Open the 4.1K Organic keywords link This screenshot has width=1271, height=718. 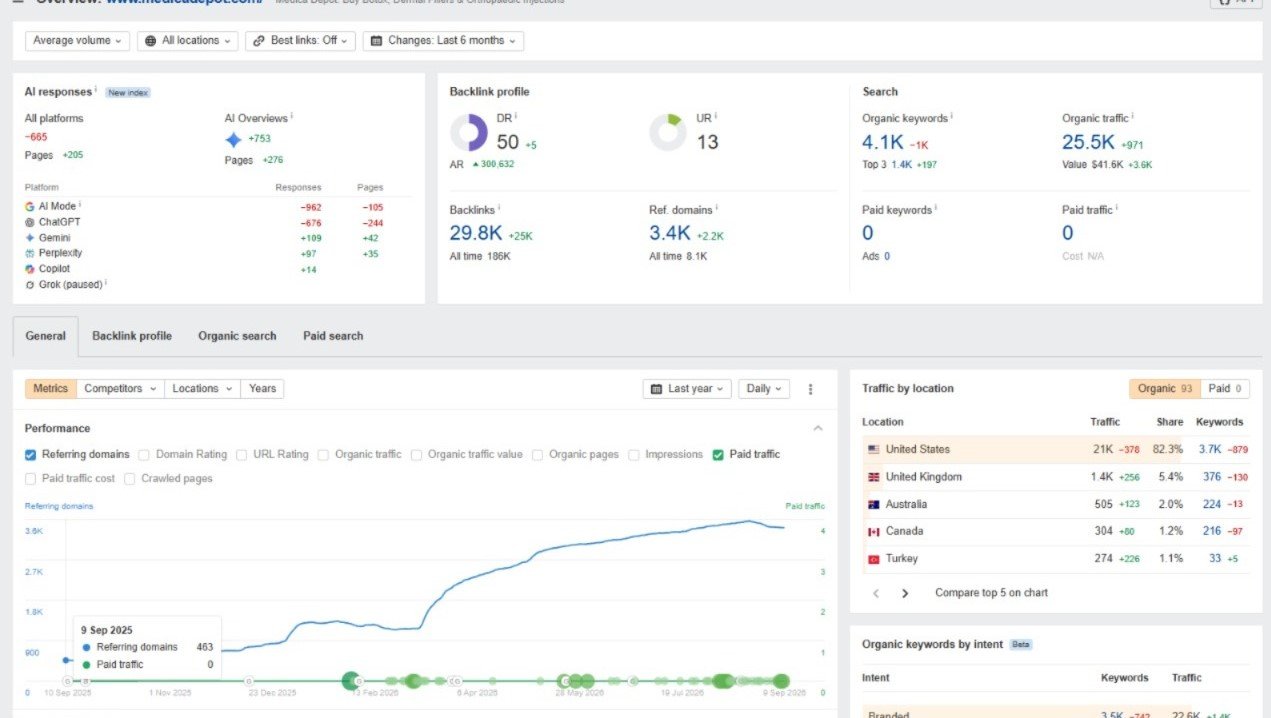click(x=883, y=142)
